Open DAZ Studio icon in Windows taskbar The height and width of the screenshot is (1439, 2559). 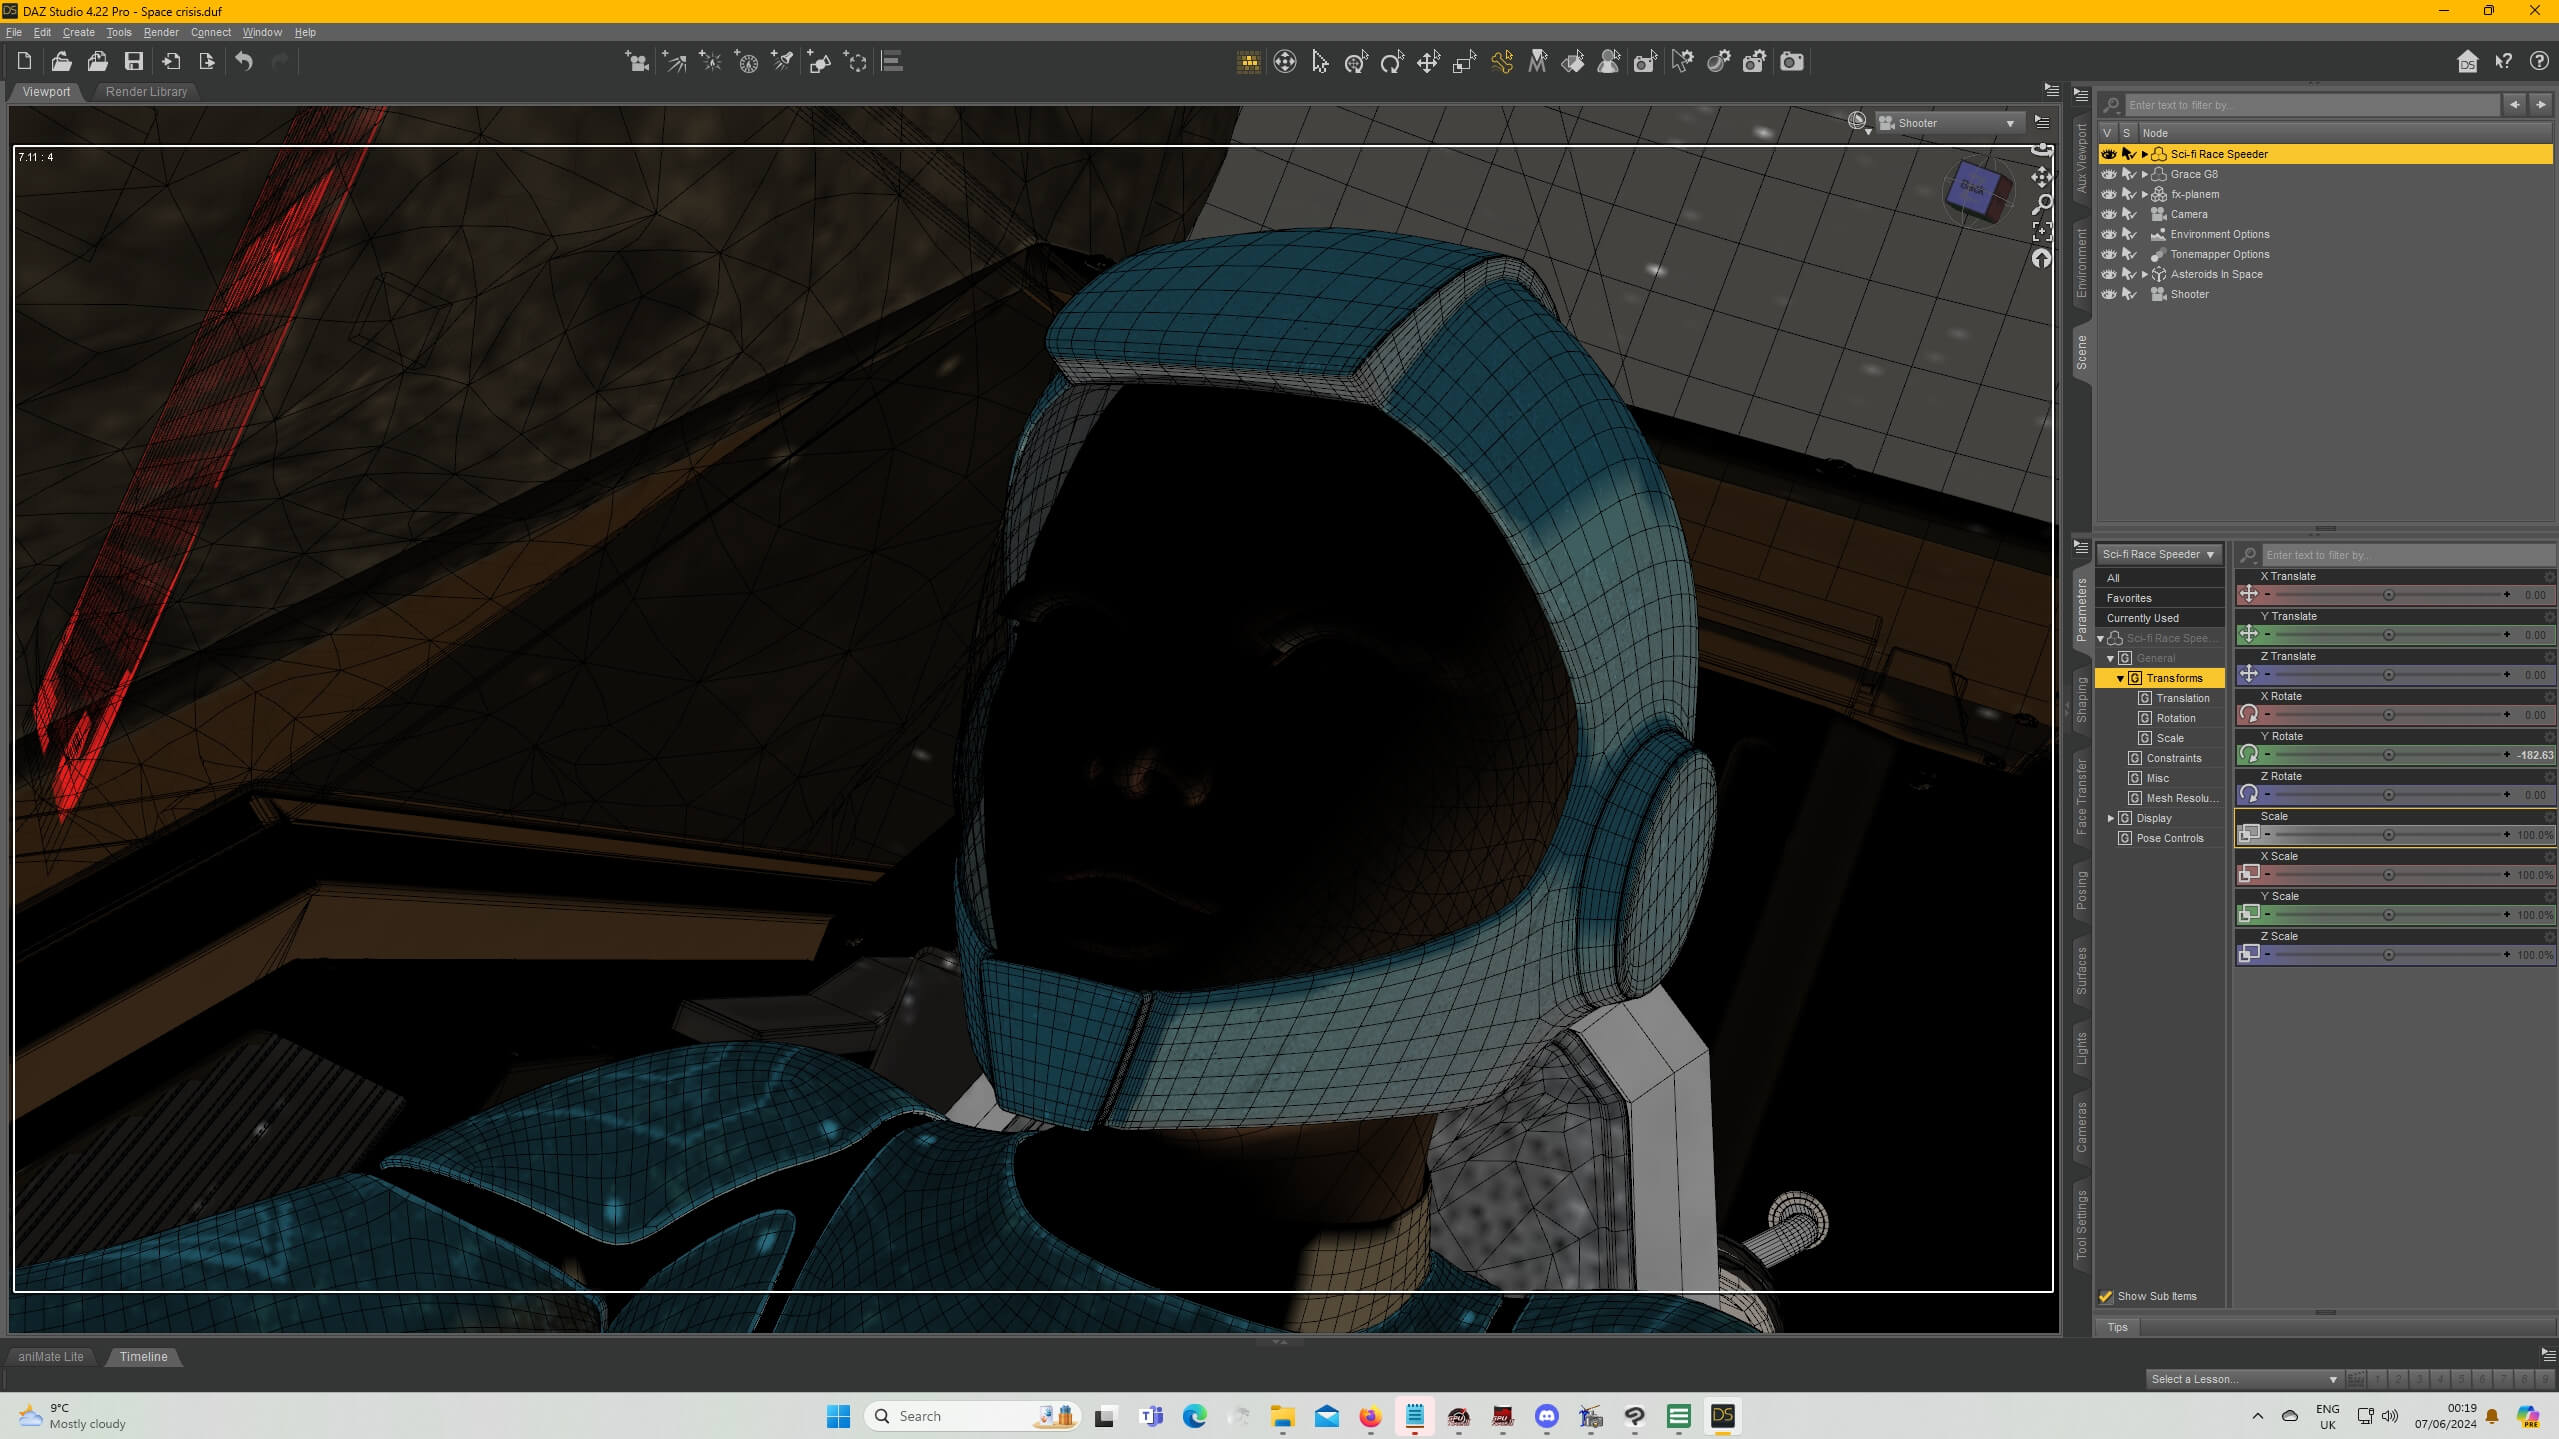(x=1722, y=1415)
